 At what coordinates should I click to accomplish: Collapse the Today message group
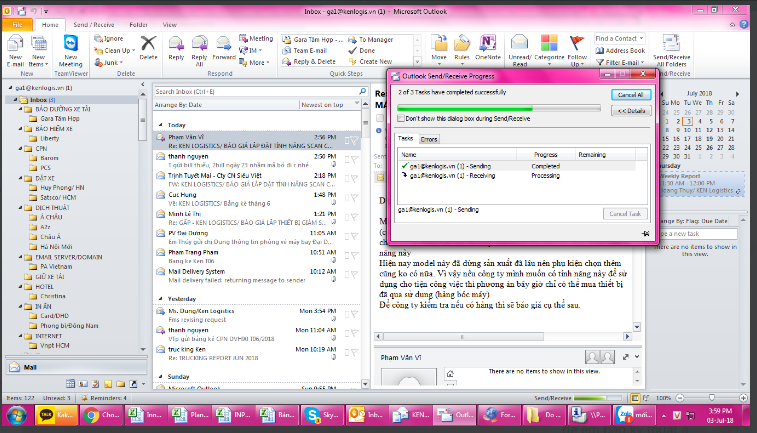pos(161,125)
